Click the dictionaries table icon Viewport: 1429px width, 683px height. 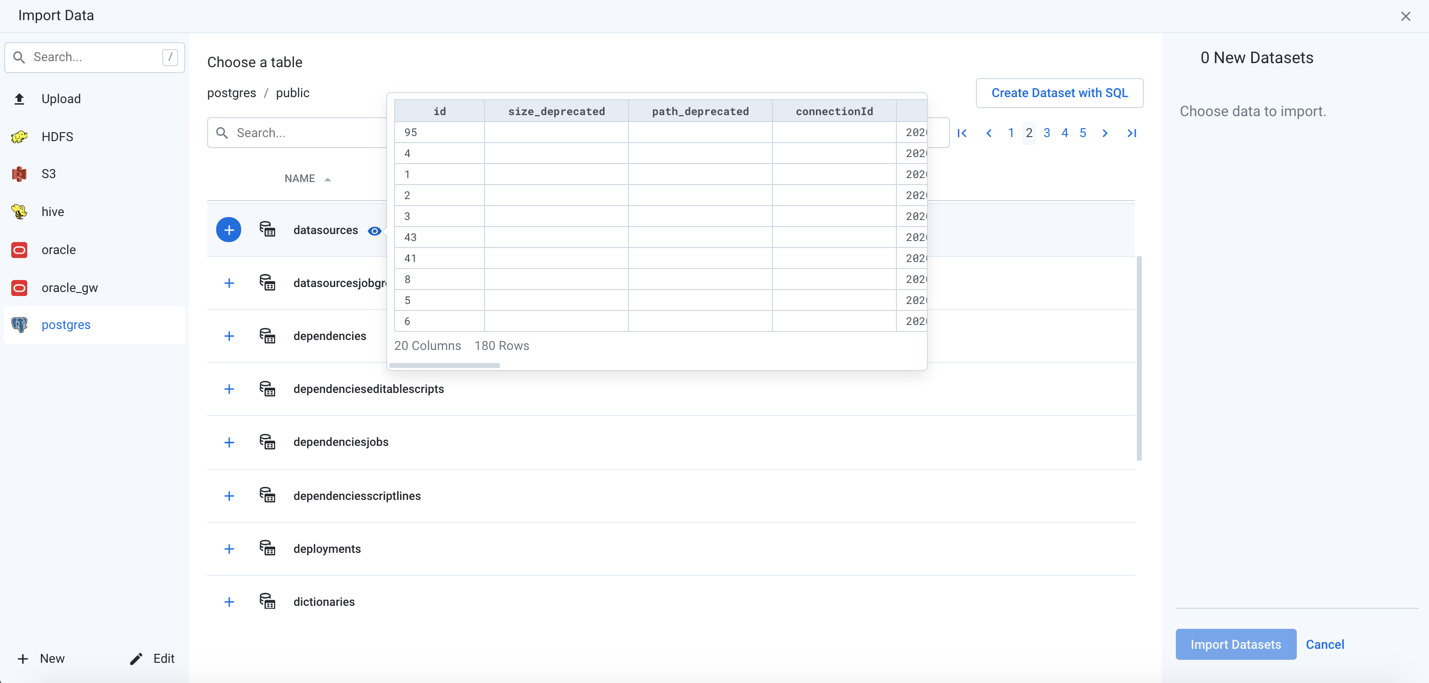[x=267, y=602]
